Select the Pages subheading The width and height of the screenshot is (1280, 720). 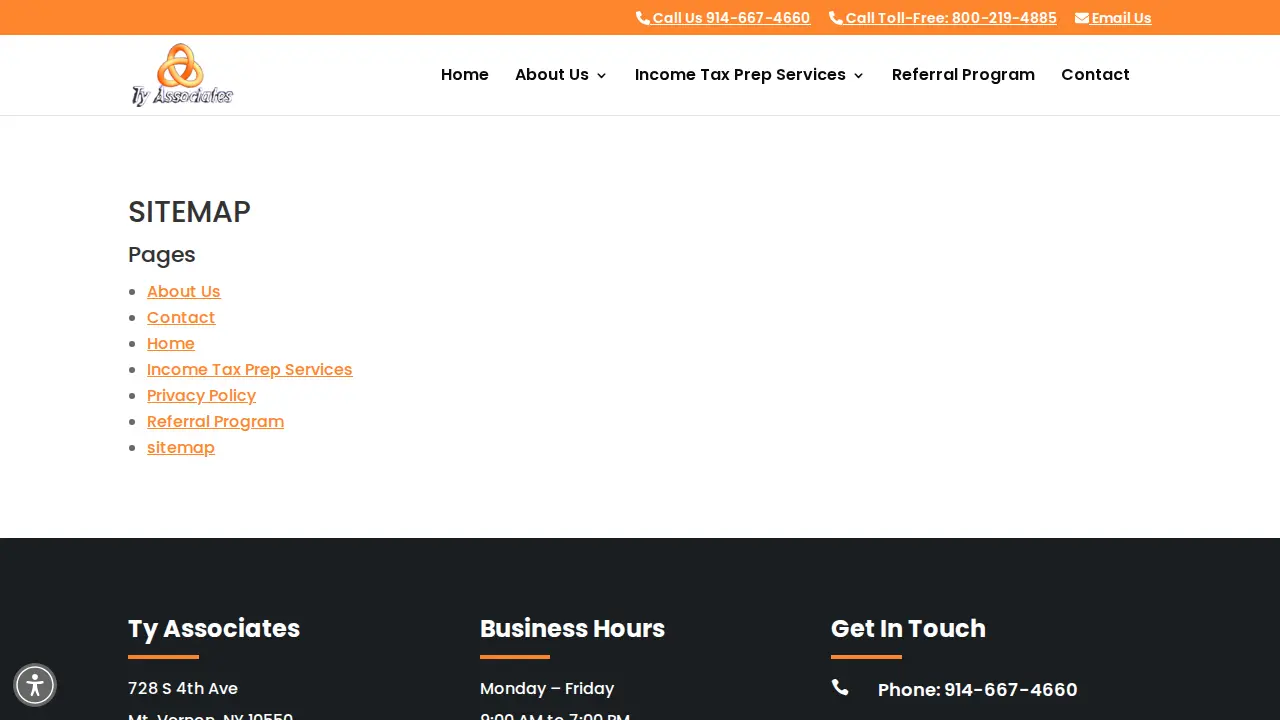pos(162,255)
